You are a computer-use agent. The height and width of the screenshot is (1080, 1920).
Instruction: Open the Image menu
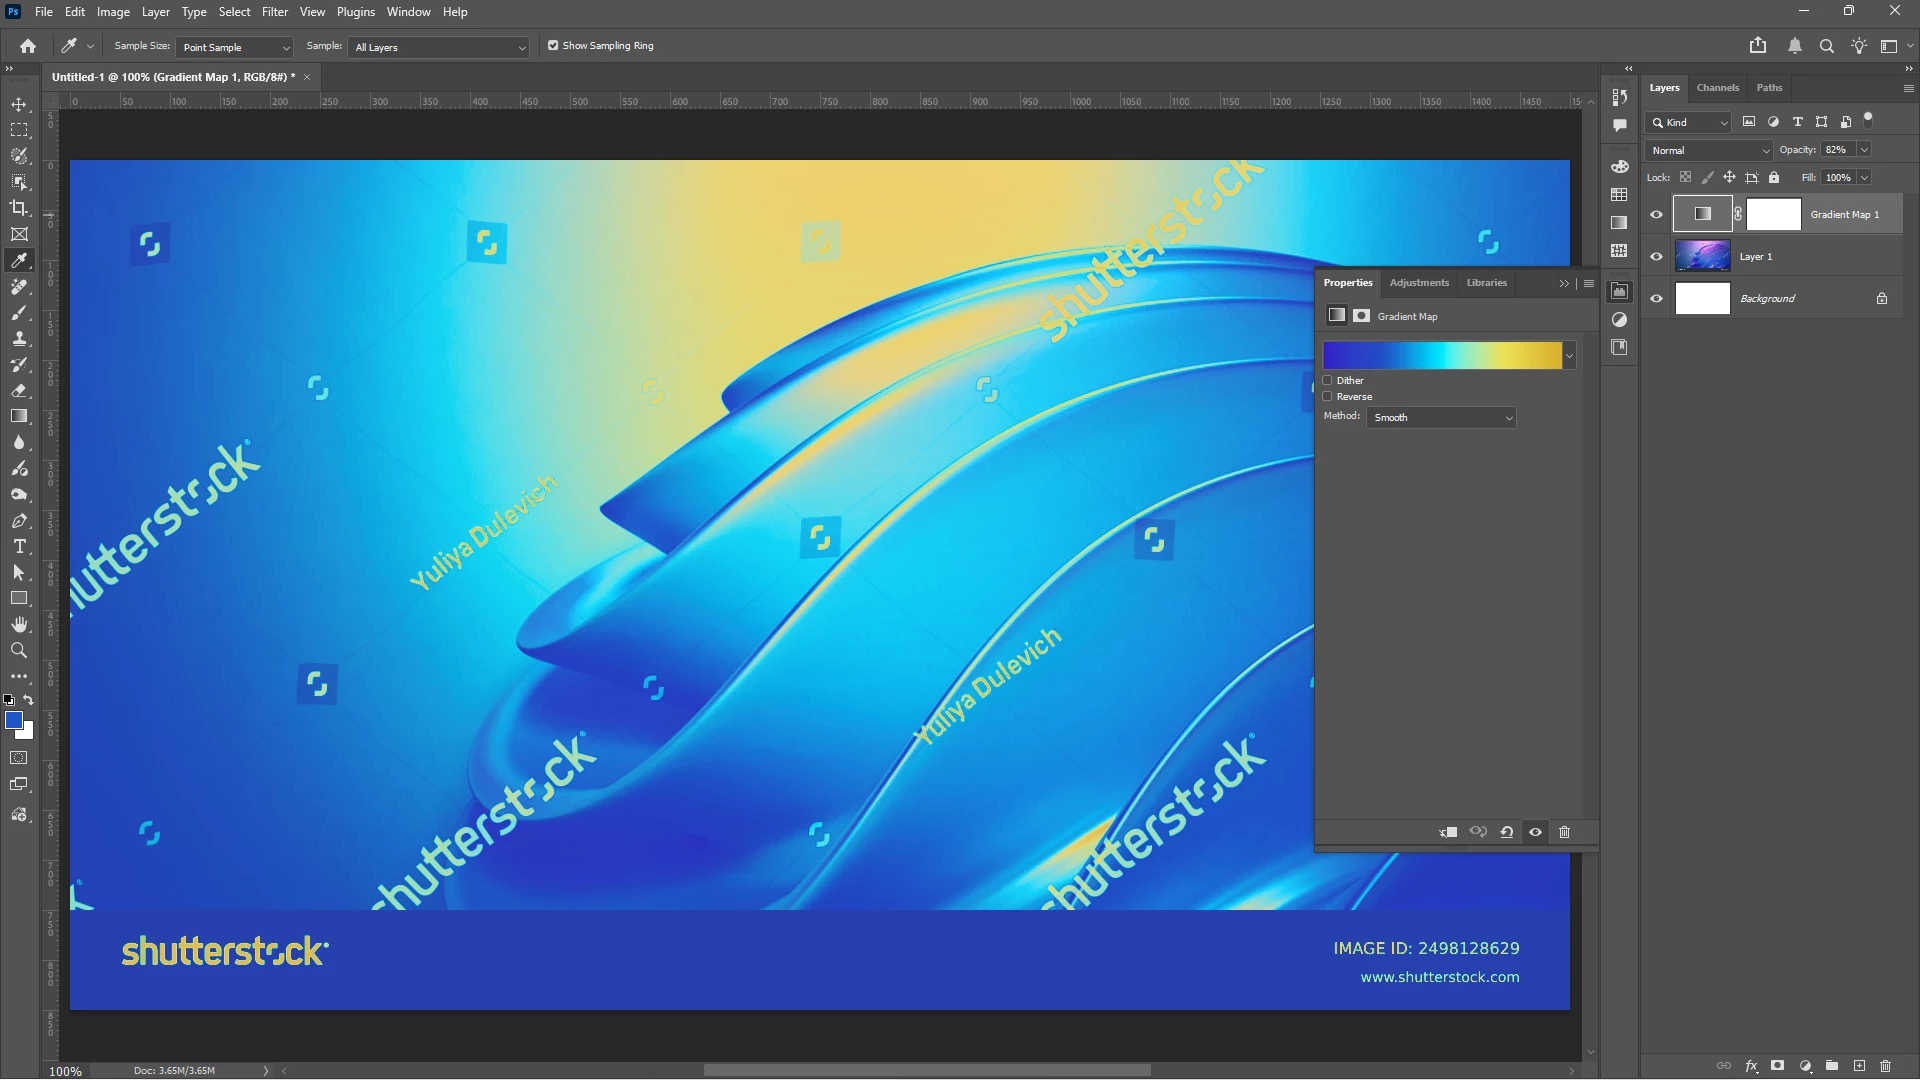113,12
